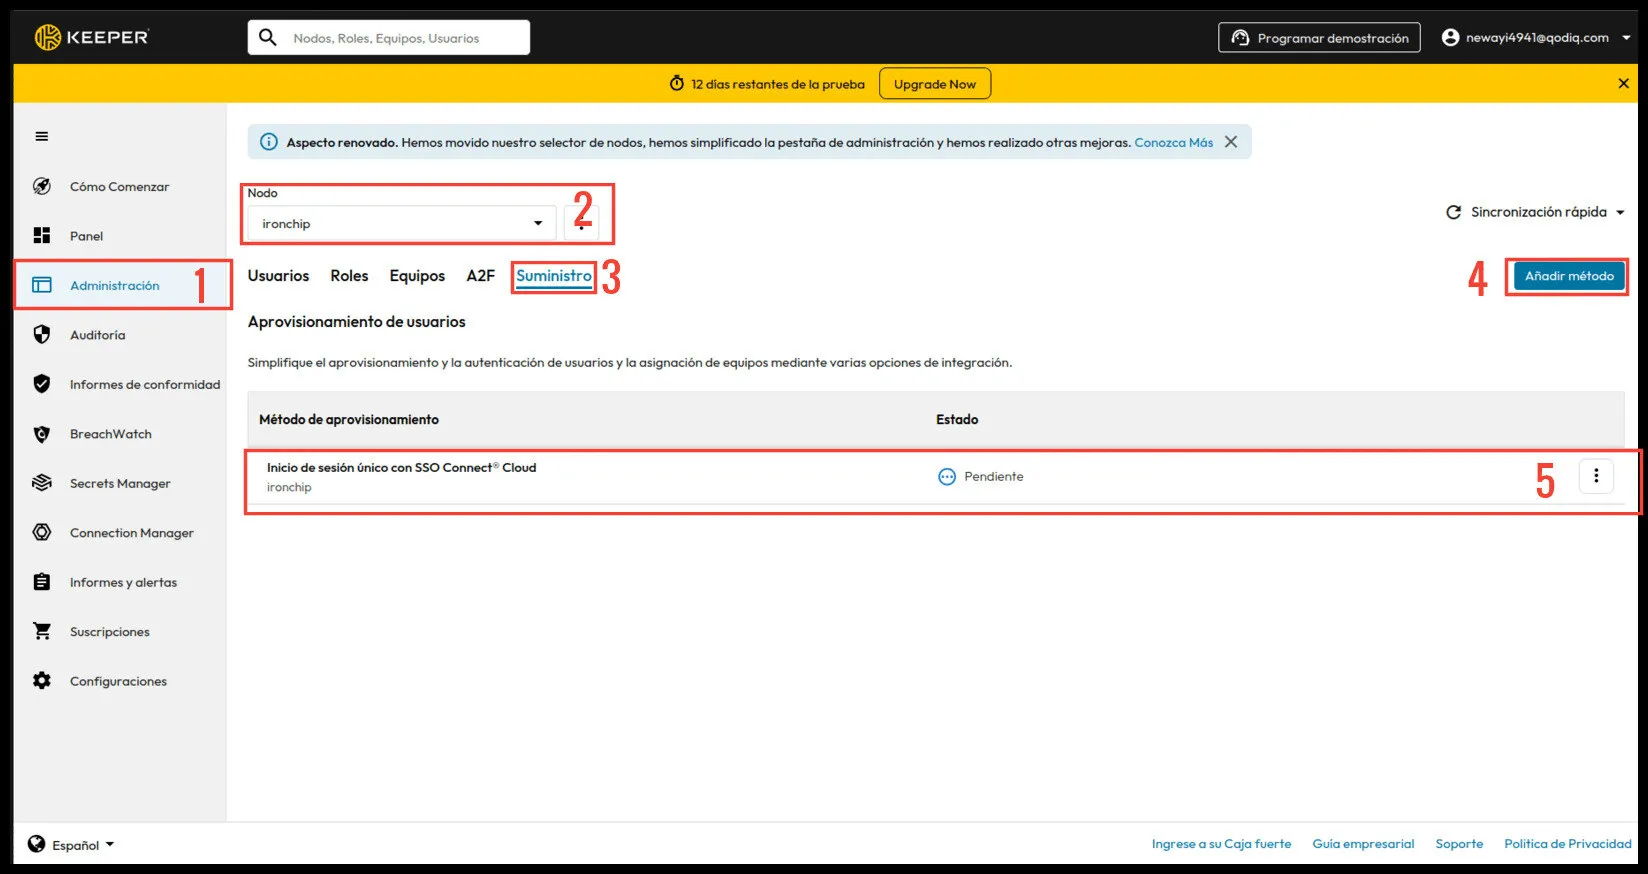Switch to the Usuarios tab
Screen dimensions: 1648x874
click(278, 276)
